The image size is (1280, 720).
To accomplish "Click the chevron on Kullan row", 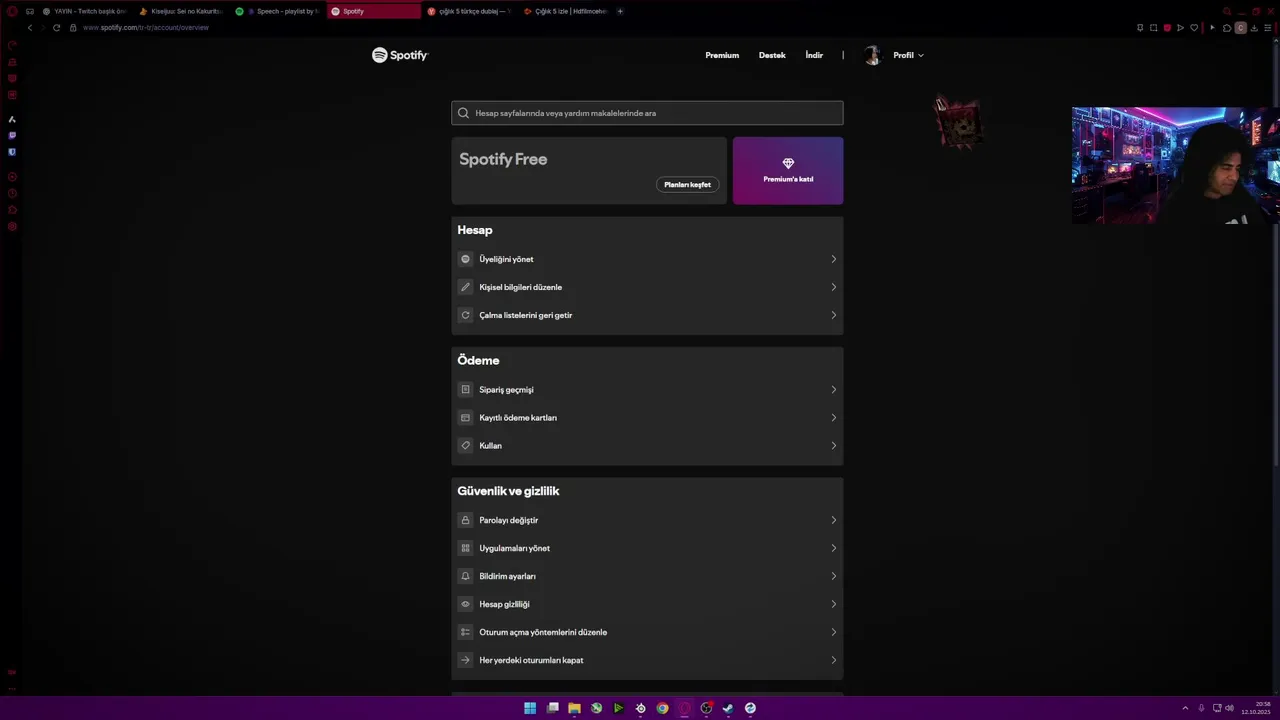I will (x=833, y=446).
